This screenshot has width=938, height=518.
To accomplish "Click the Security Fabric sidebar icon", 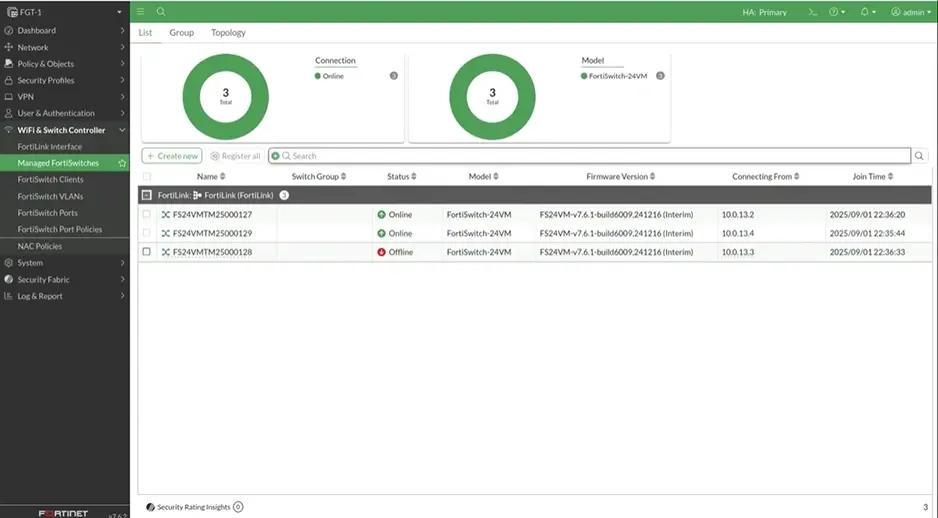I will [8, 279].
